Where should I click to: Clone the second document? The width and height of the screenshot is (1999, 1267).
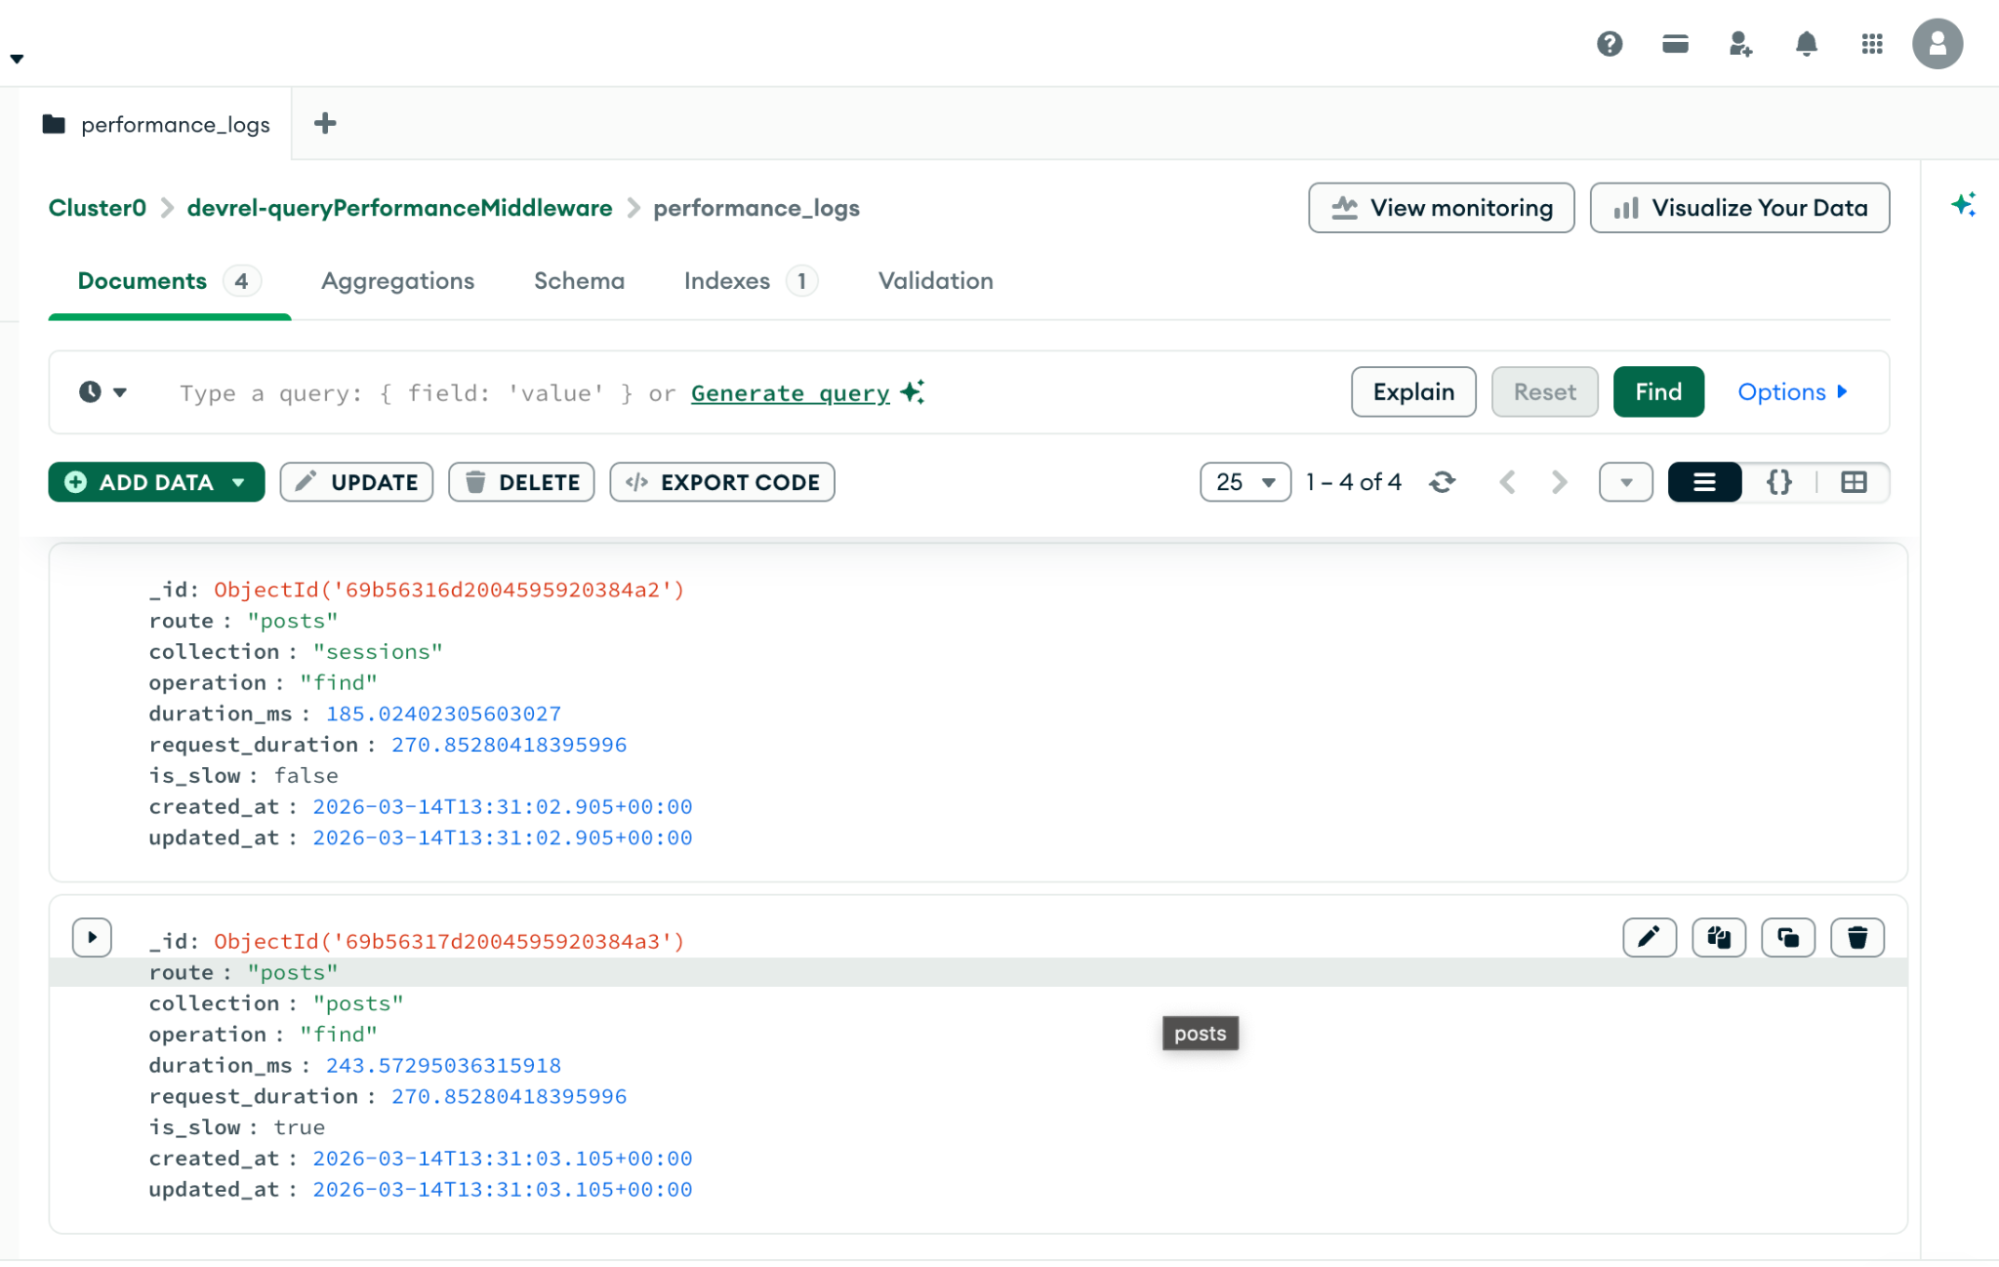[1788, 937]
